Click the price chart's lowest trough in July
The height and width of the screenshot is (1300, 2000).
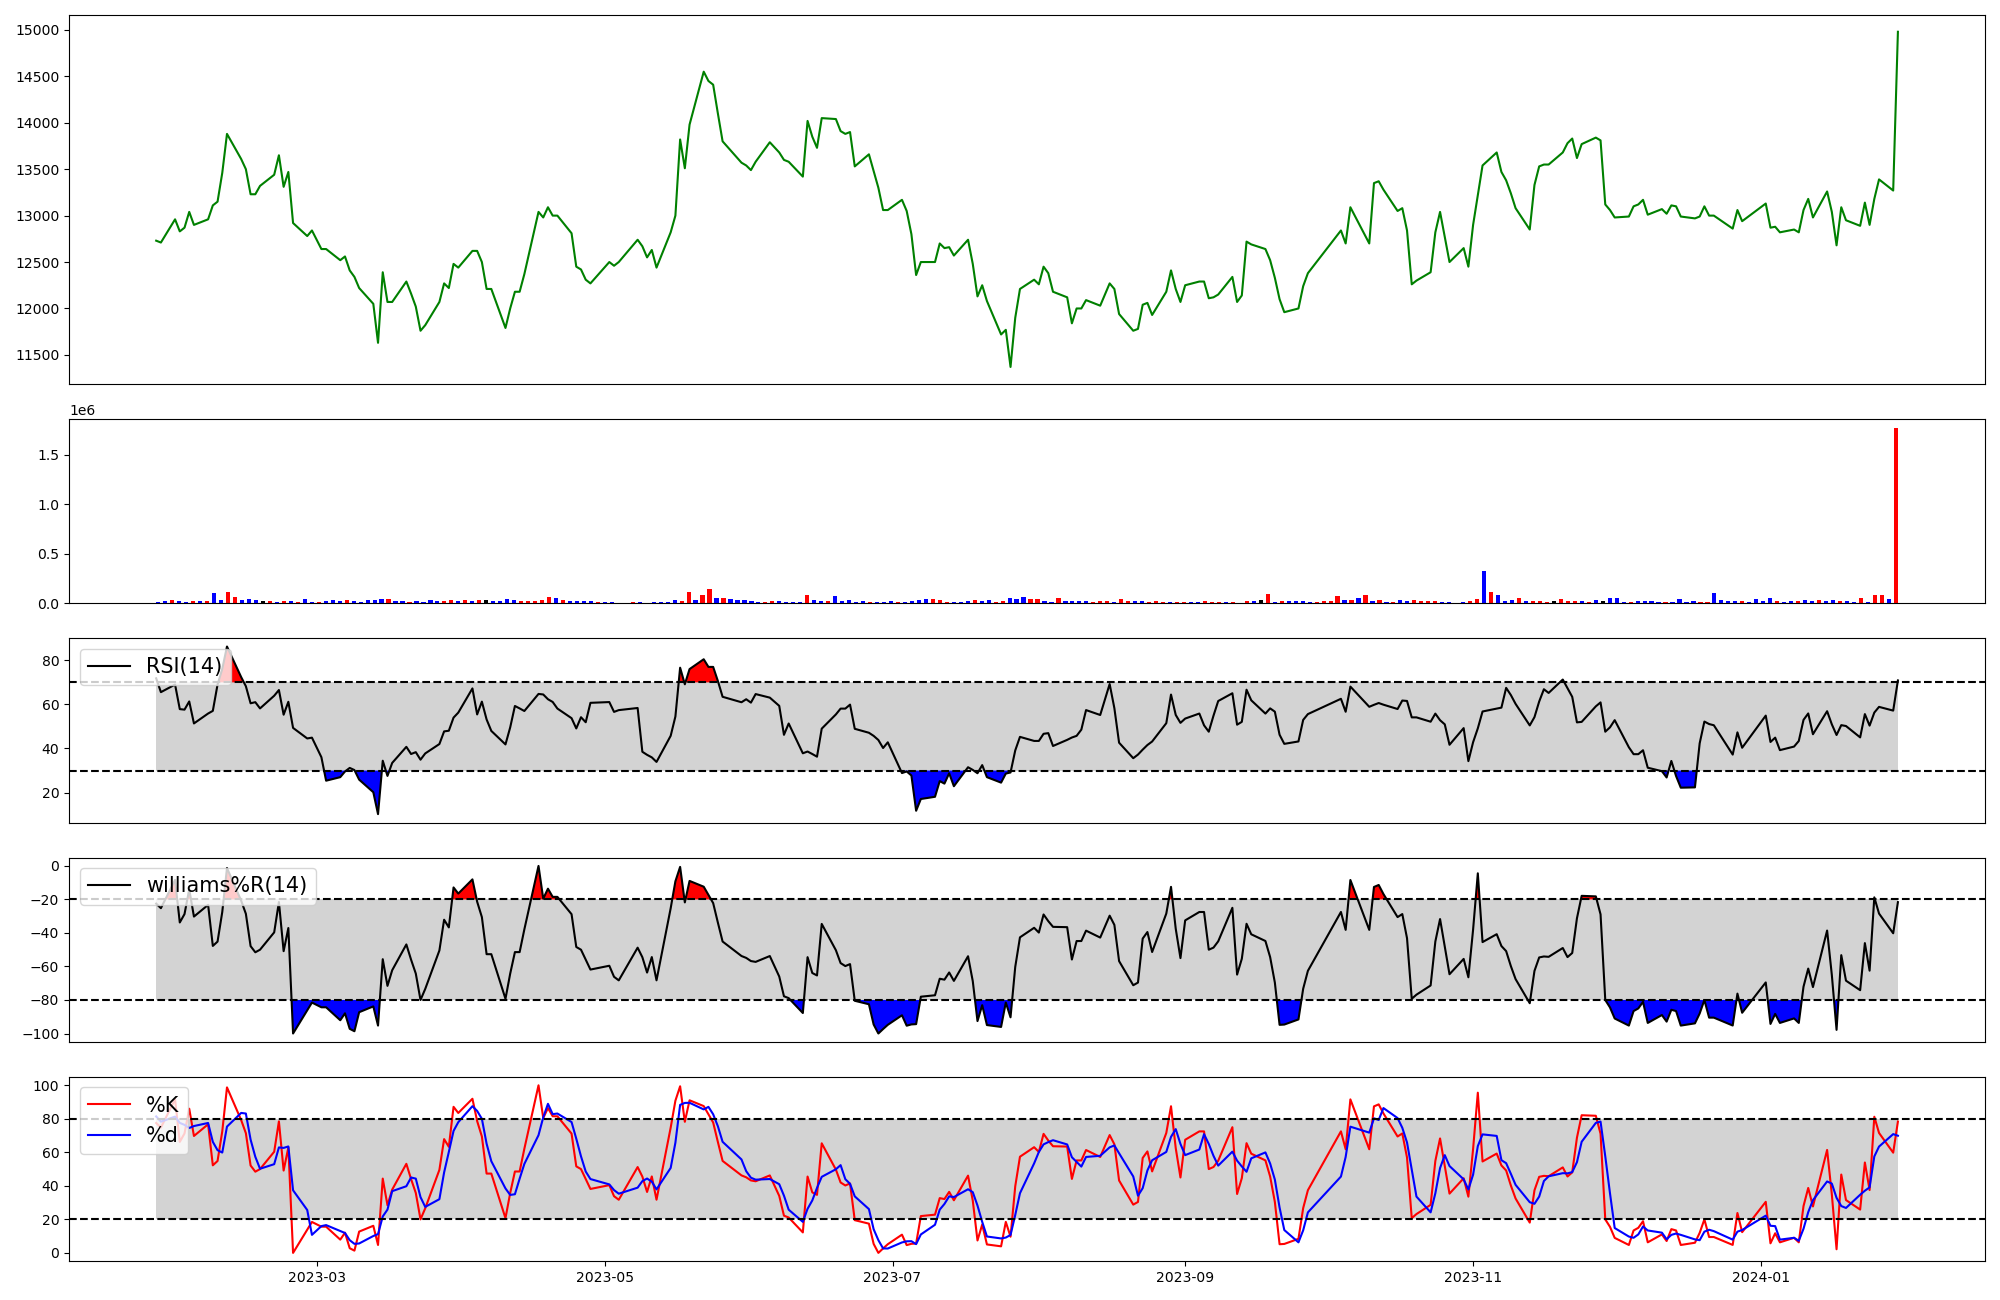coord(1010,366)
